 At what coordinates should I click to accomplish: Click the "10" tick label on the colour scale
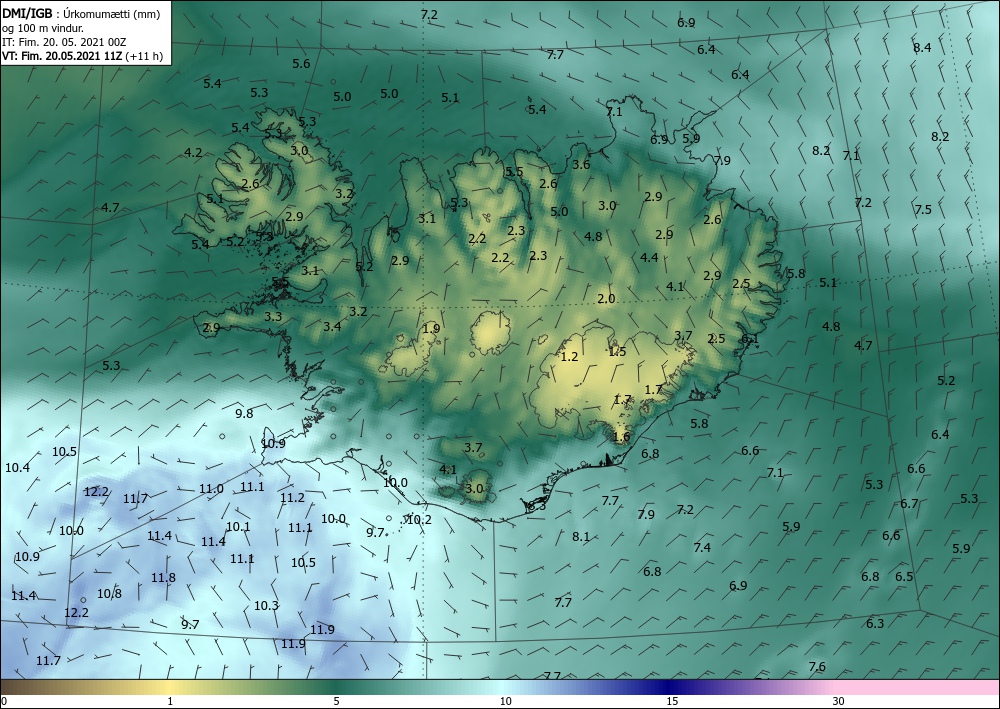click(x=505, y=701)
